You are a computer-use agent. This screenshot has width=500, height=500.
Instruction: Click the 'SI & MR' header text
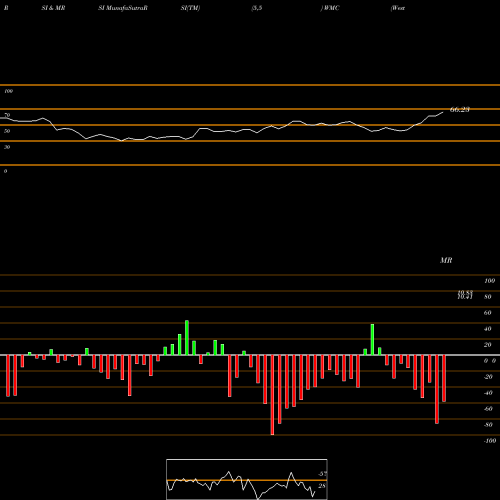pyautogui.click(x=53, y=8)
